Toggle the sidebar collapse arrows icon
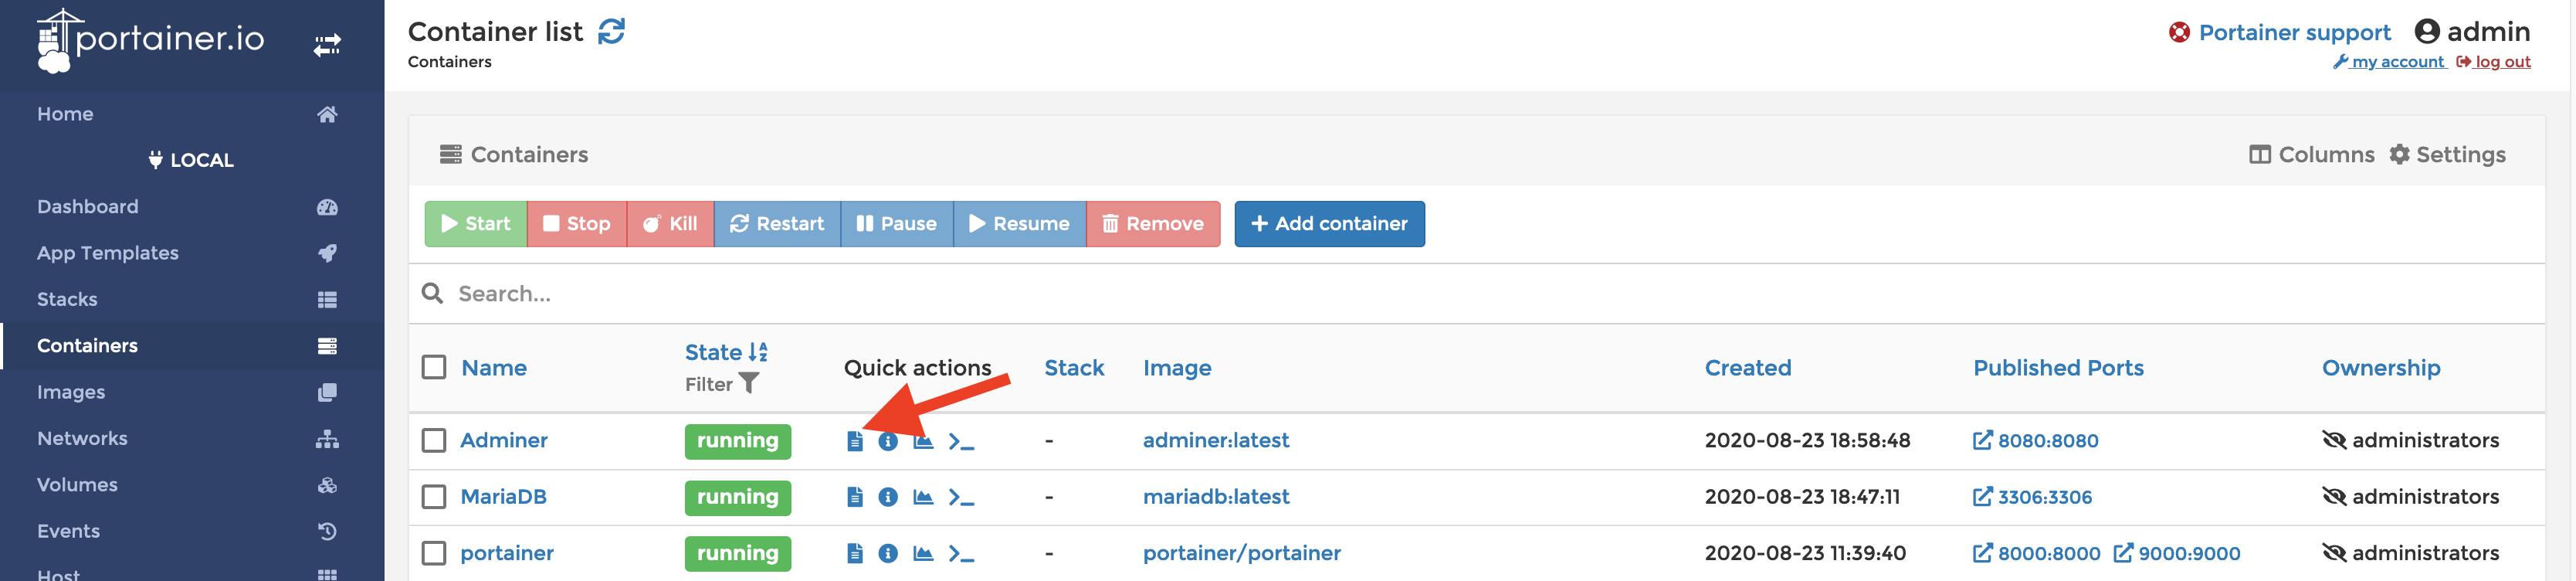 tap(327, 45)
